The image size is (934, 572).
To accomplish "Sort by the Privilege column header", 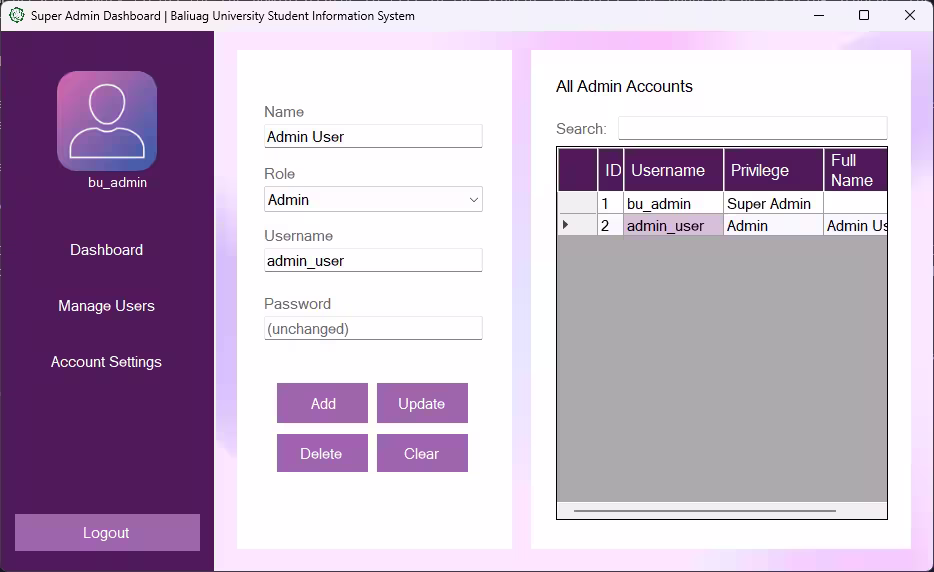I will coord(774,170).
